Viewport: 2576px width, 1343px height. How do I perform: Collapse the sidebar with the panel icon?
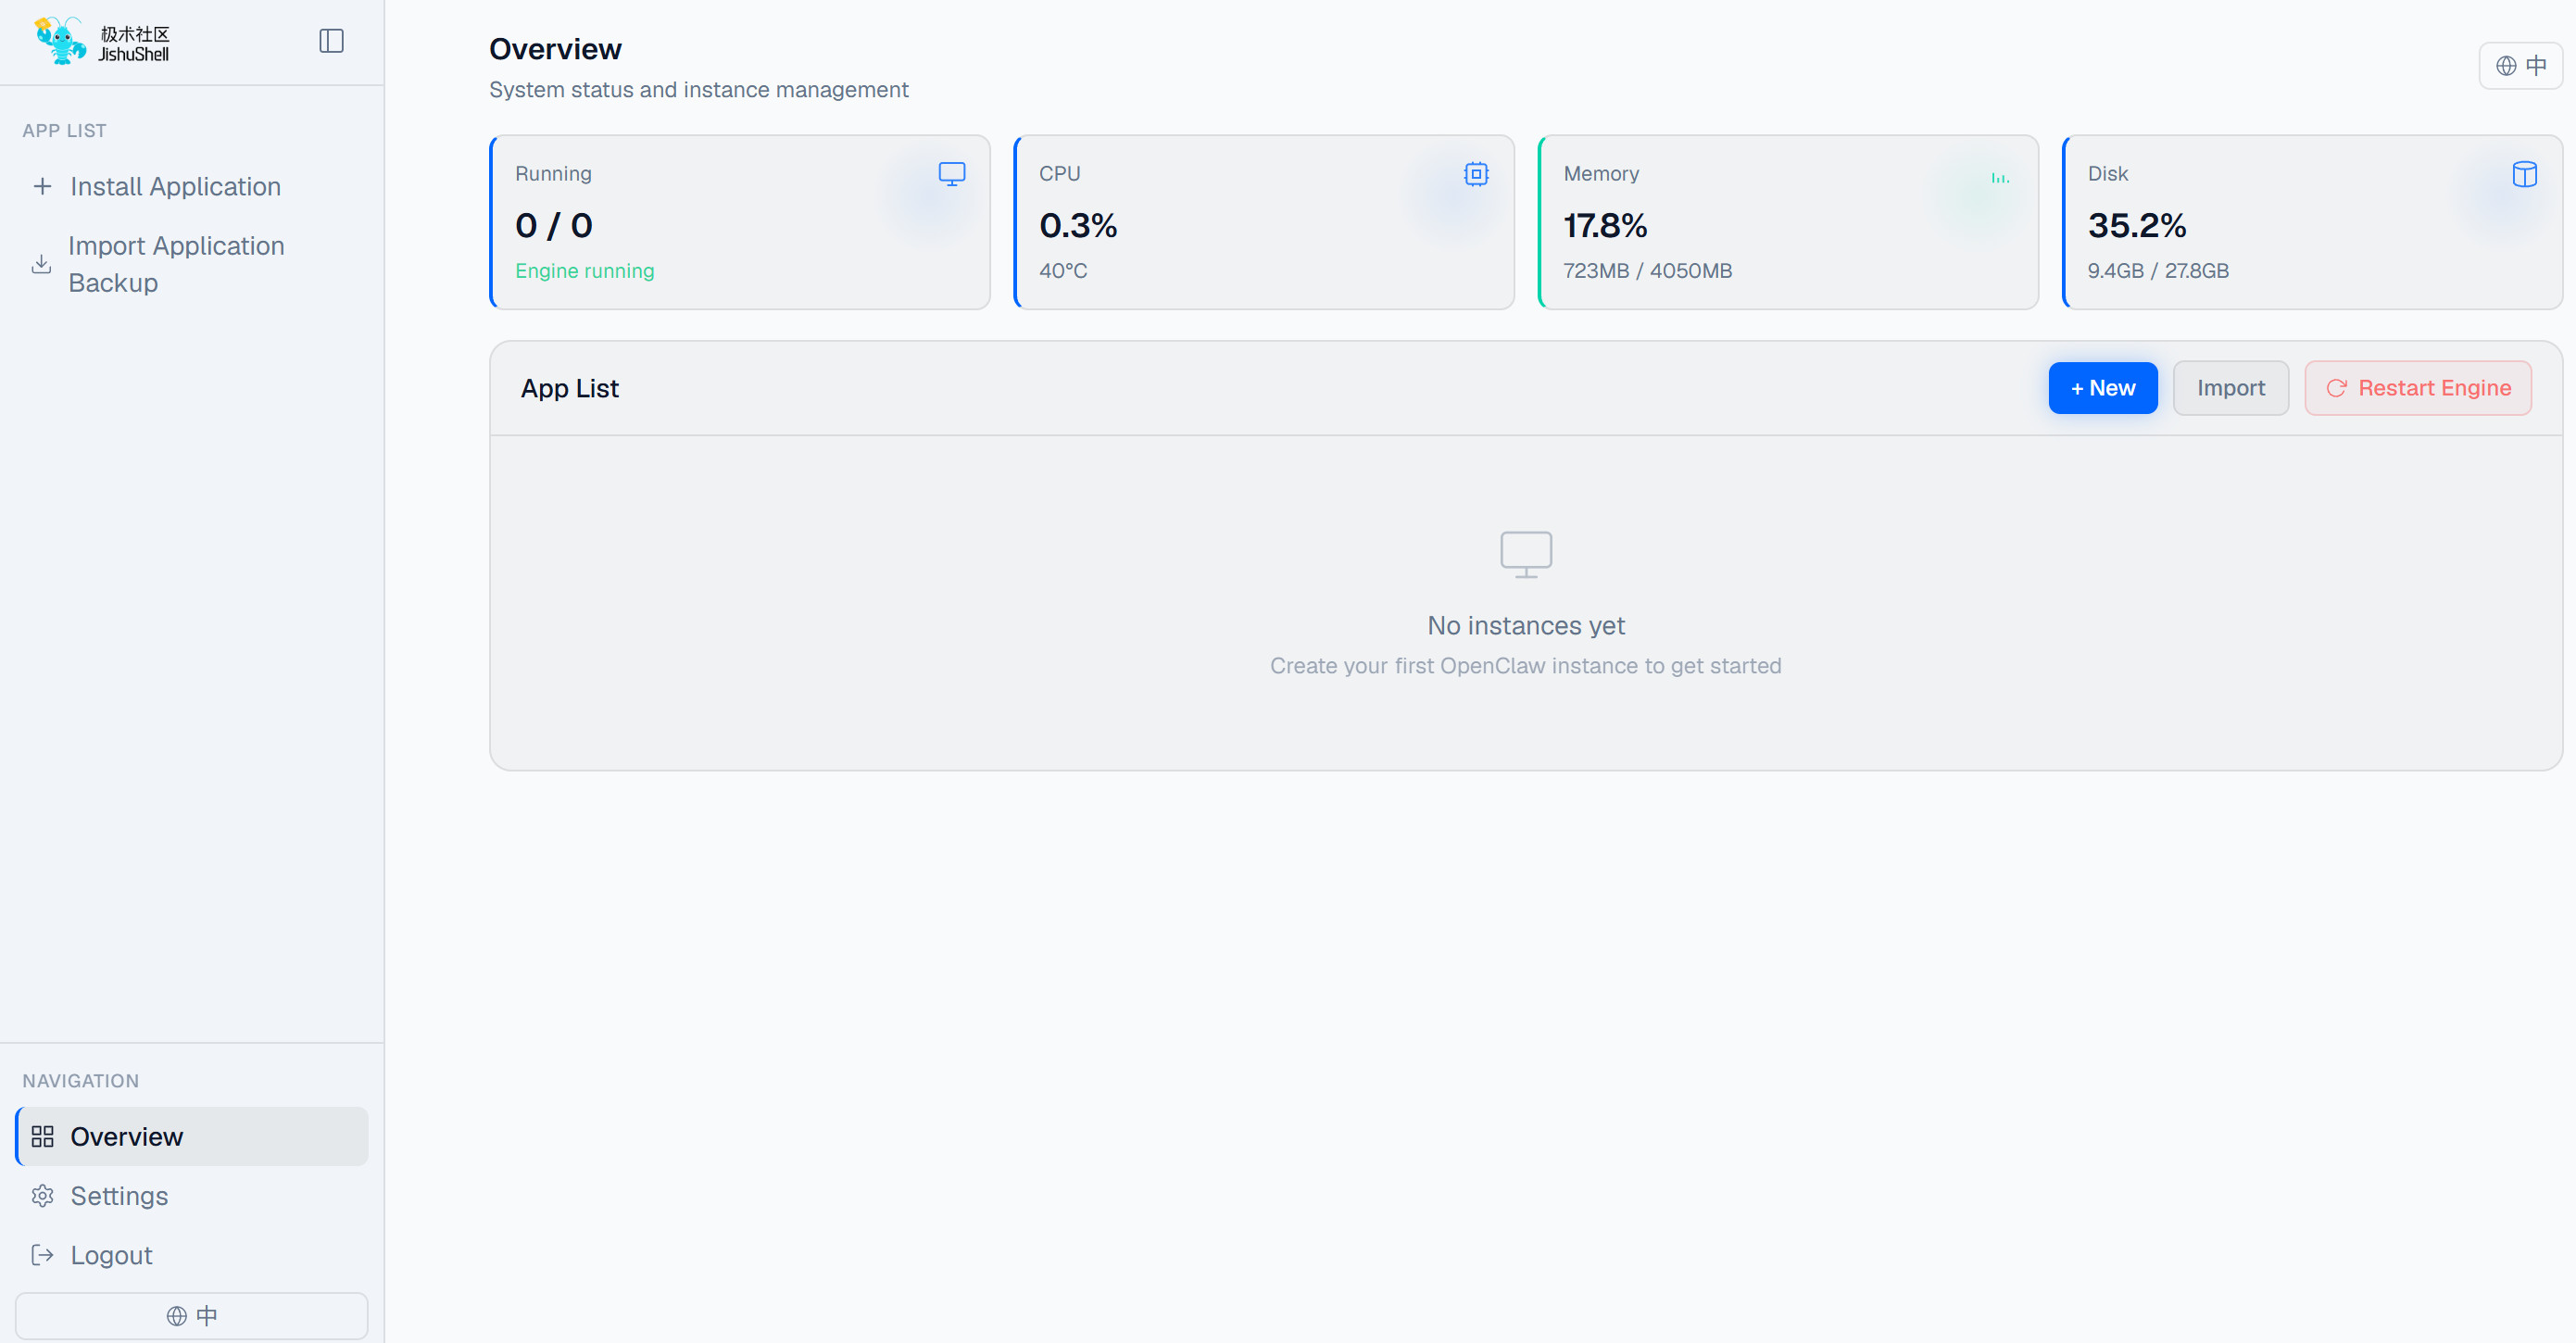tap(331, 41)
